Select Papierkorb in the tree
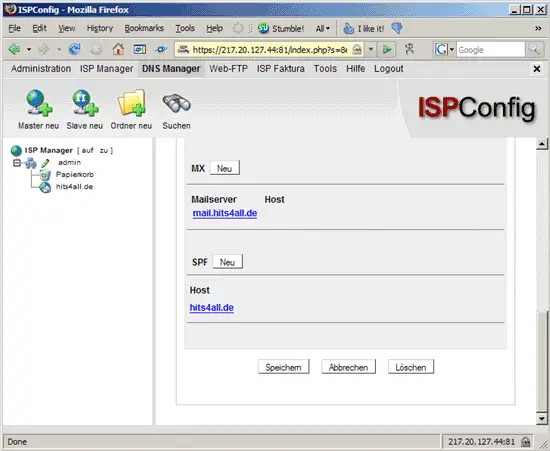This screenshot has width=550, height=451. tap(75, 174)
